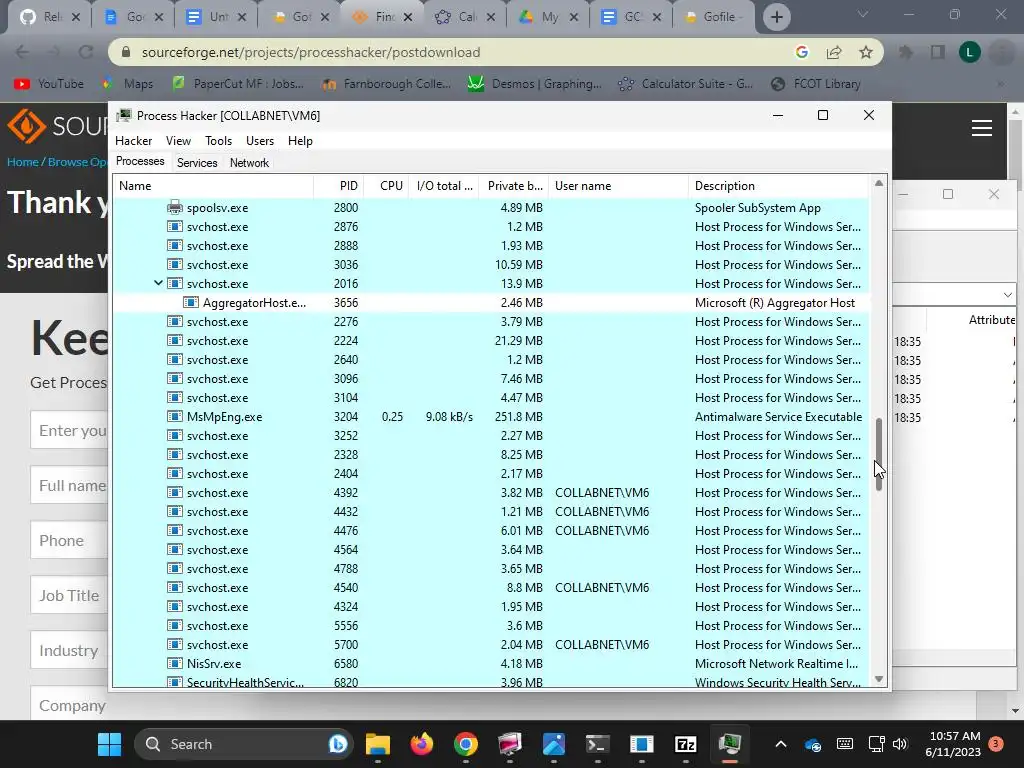Switch to the Services tab

(x=197, y=163)
